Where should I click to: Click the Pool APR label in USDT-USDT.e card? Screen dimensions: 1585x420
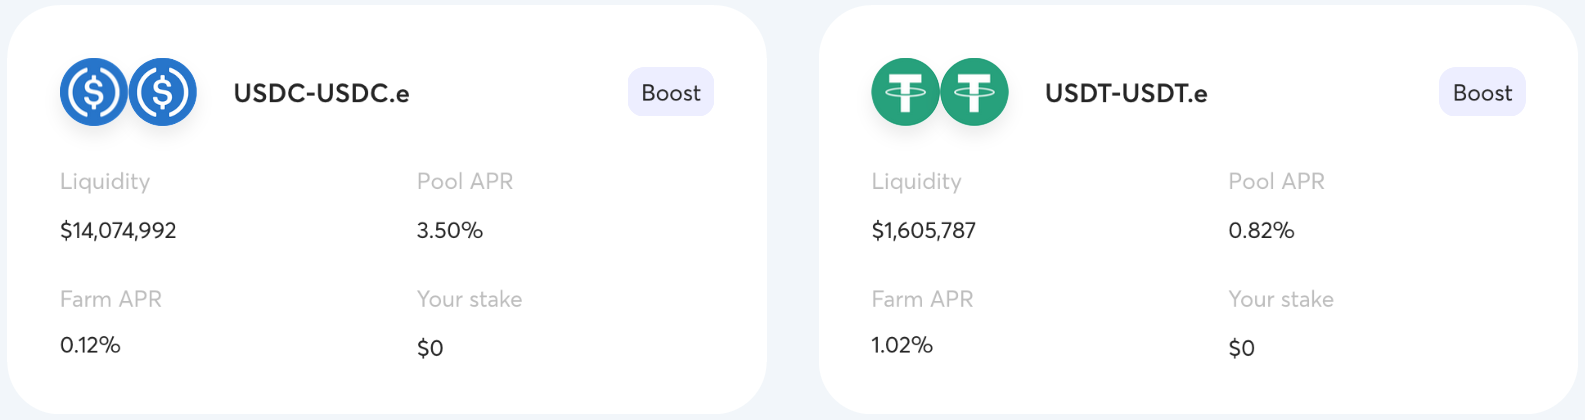click(1276, 181)
